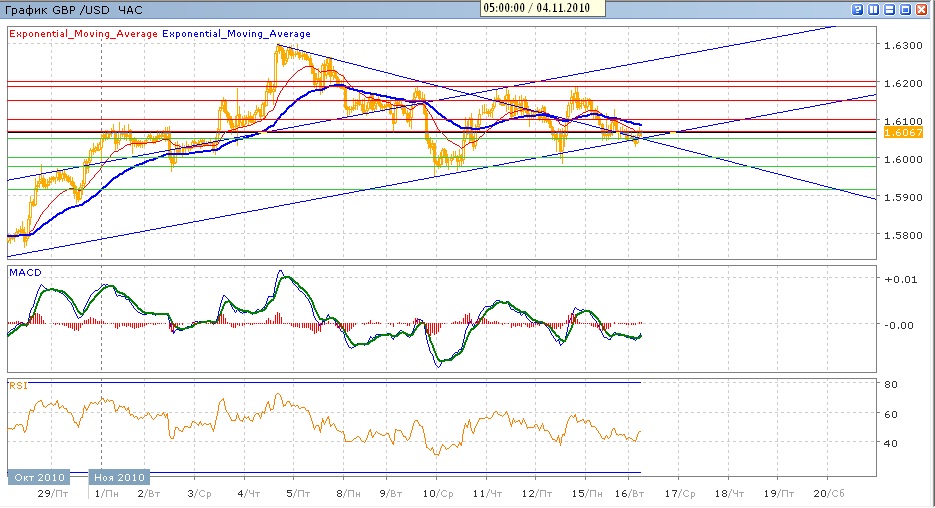The height and width of the screenshot is (508, 935).
Task: Click the 1.5900 price scale value
Action: coord(905,197)
